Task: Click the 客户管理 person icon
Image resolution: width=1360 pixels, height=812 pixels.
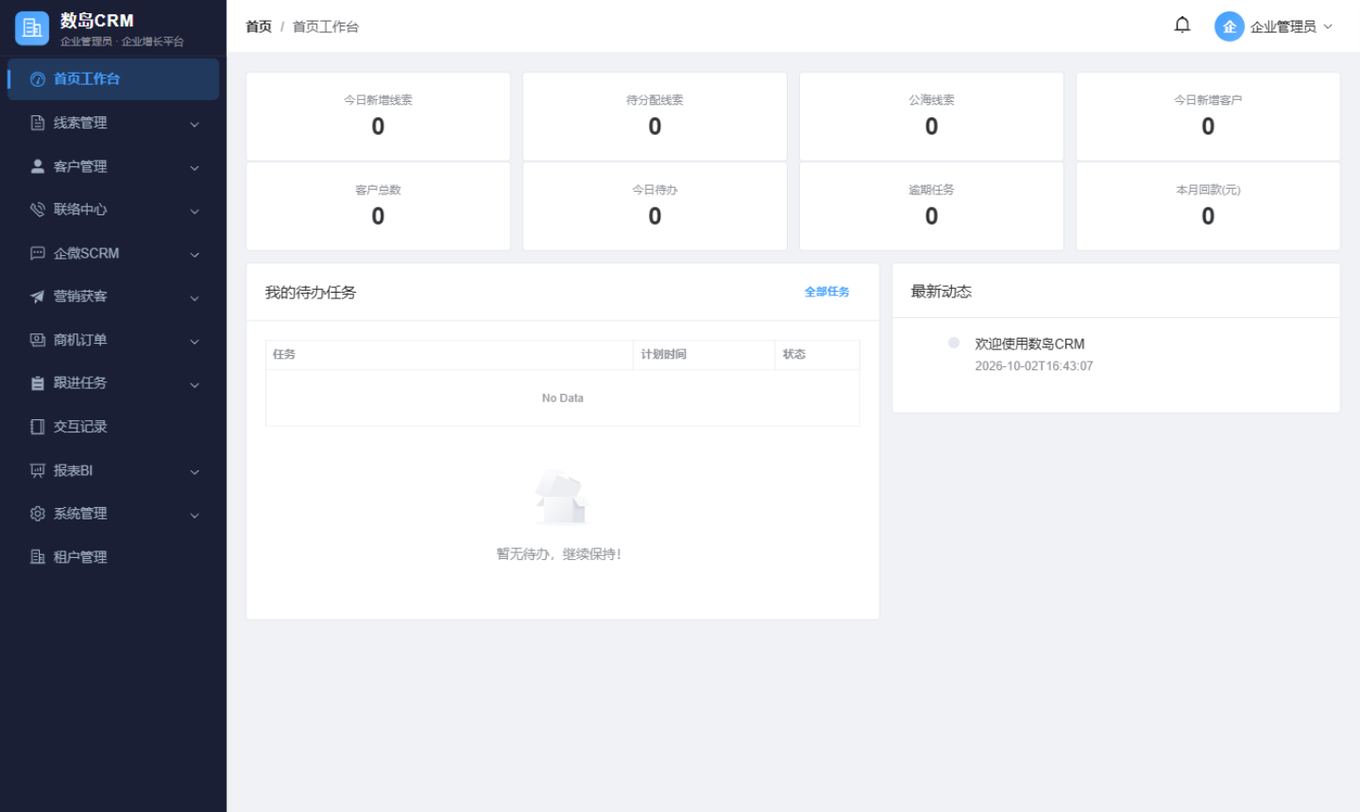Action: tap(38, 166)
